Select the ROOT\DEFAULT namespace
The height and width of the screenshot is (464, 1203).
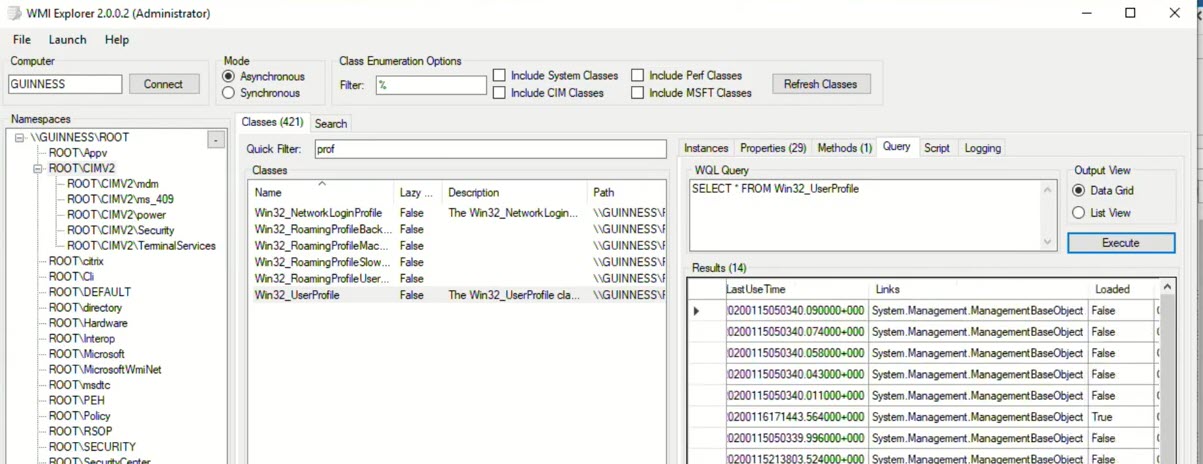90,292
